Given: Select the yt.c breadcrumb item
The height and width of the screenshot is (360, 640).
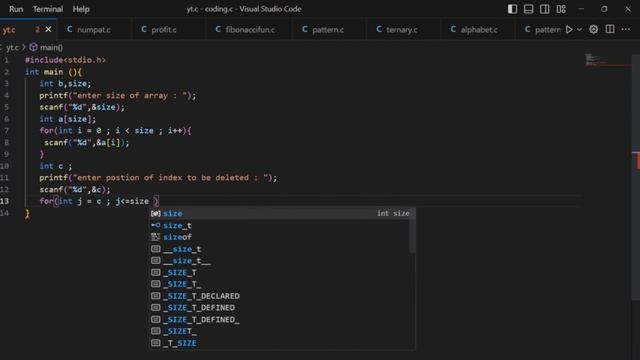Looking at the screenshot, I should (x=11, y=47).
